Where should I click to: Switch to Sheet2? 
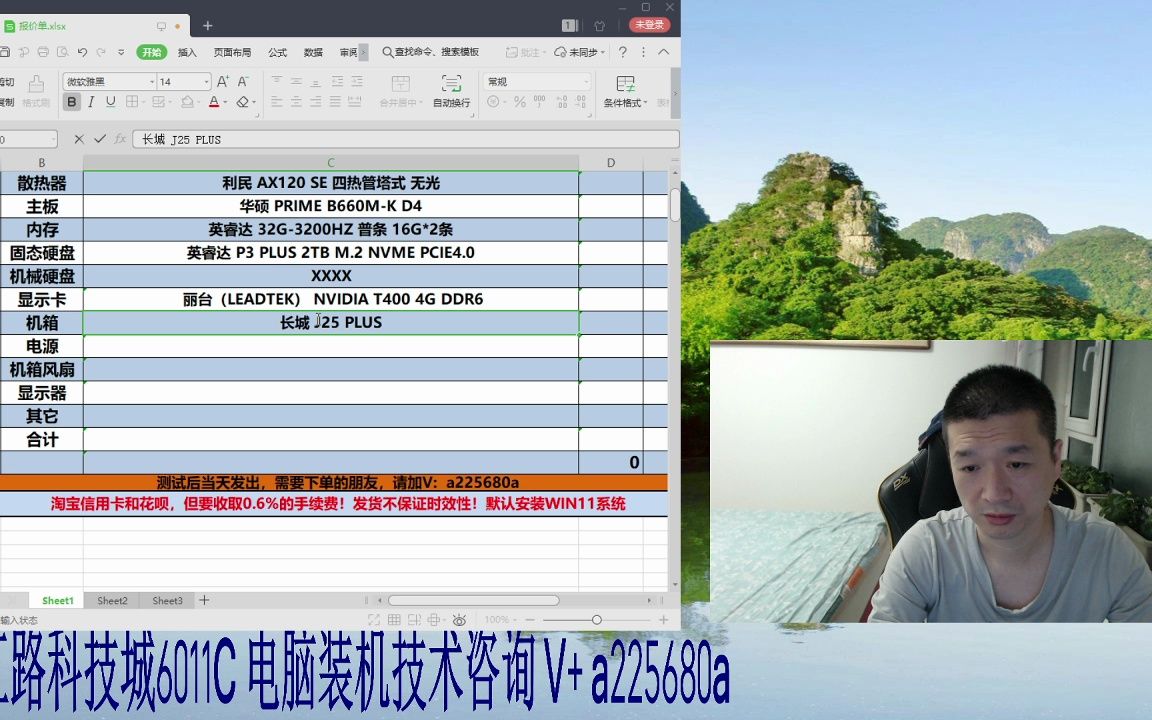111,600
